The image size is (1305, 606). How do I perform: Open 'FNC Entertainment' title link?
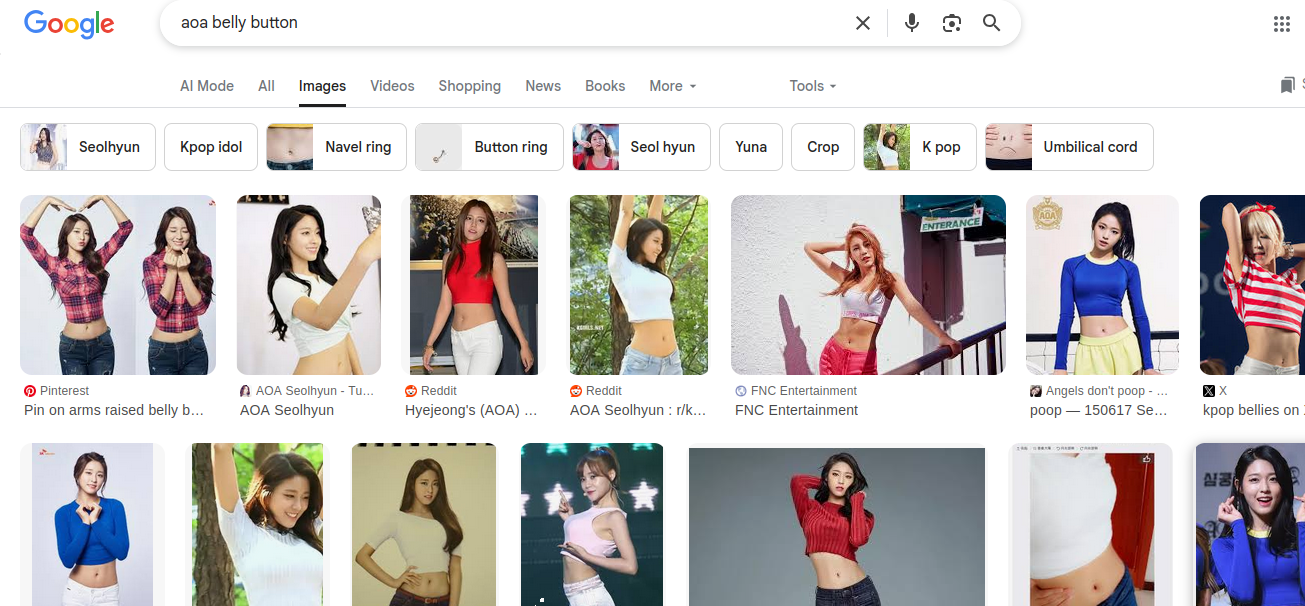[x=796, y=410]
